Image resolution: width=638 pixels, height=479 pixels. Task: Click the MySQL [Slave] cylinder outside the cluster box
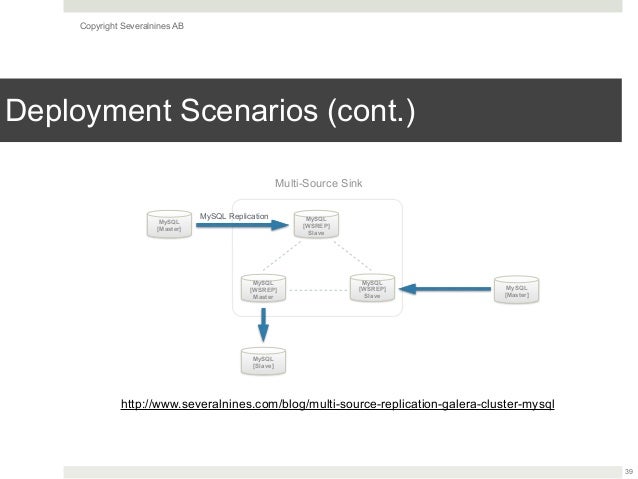tap(263, 361)
